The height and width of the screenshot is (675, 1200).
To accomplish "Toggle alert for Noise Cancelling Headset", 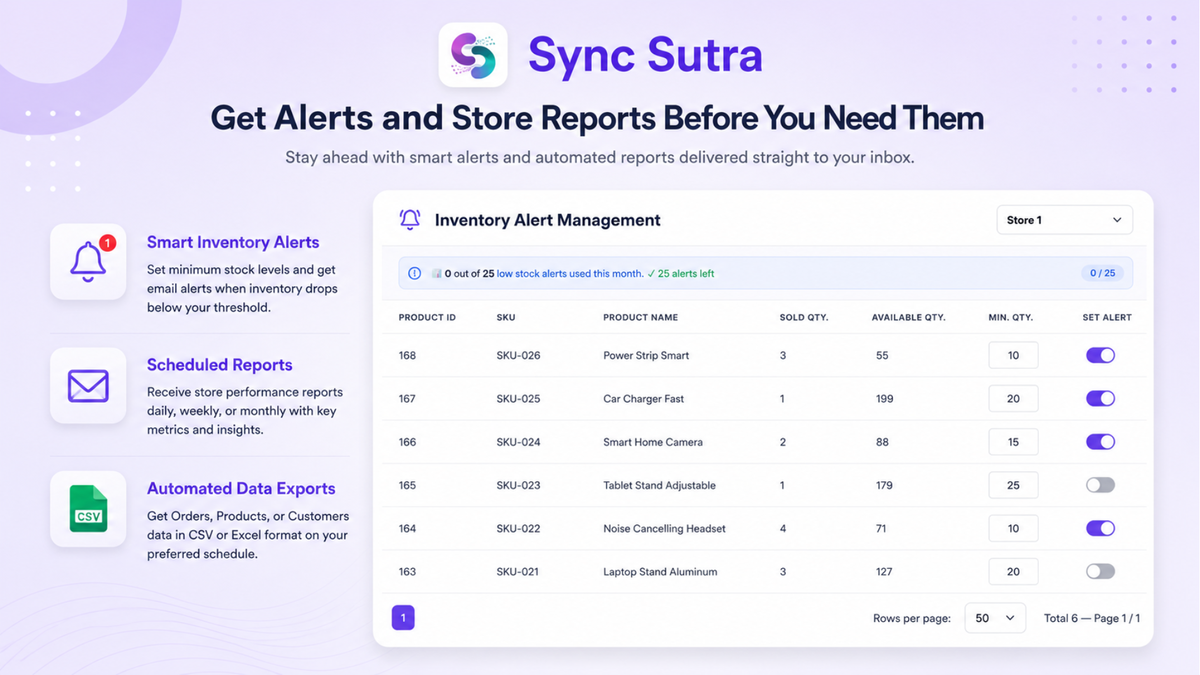I will click(1100, 528).
